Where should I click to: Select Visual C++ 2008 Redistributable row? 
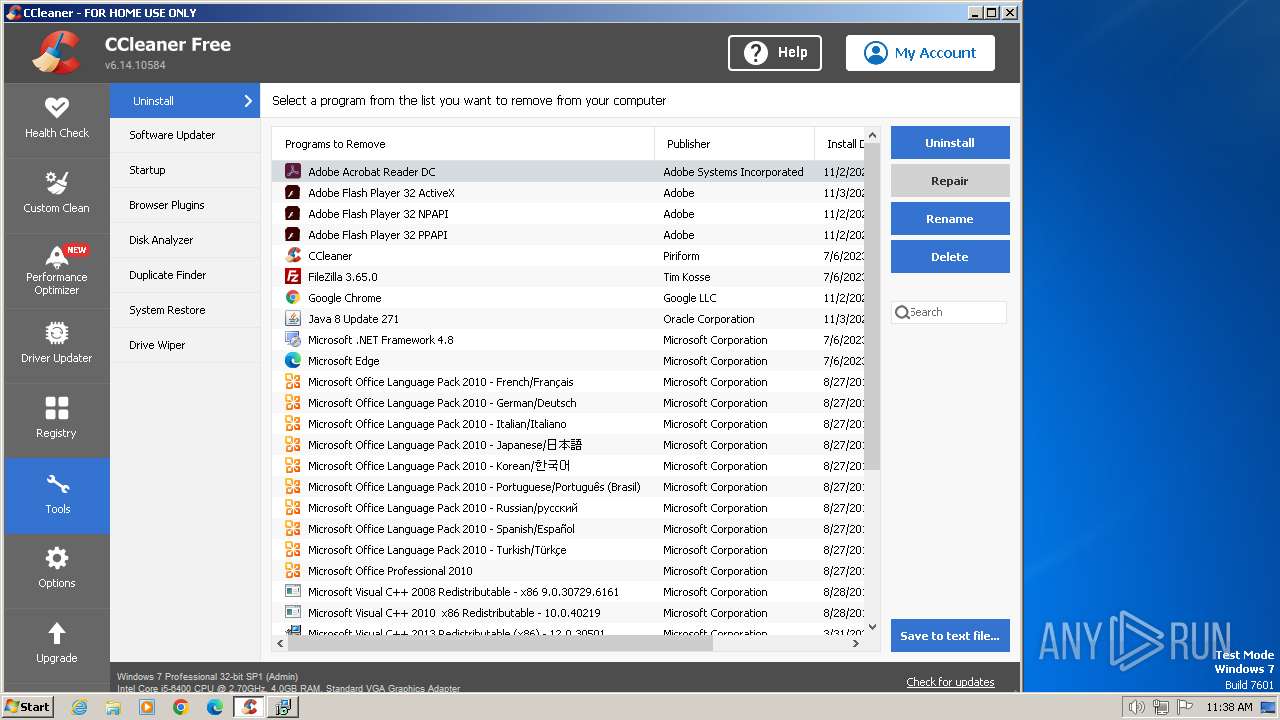click(568, 591)
